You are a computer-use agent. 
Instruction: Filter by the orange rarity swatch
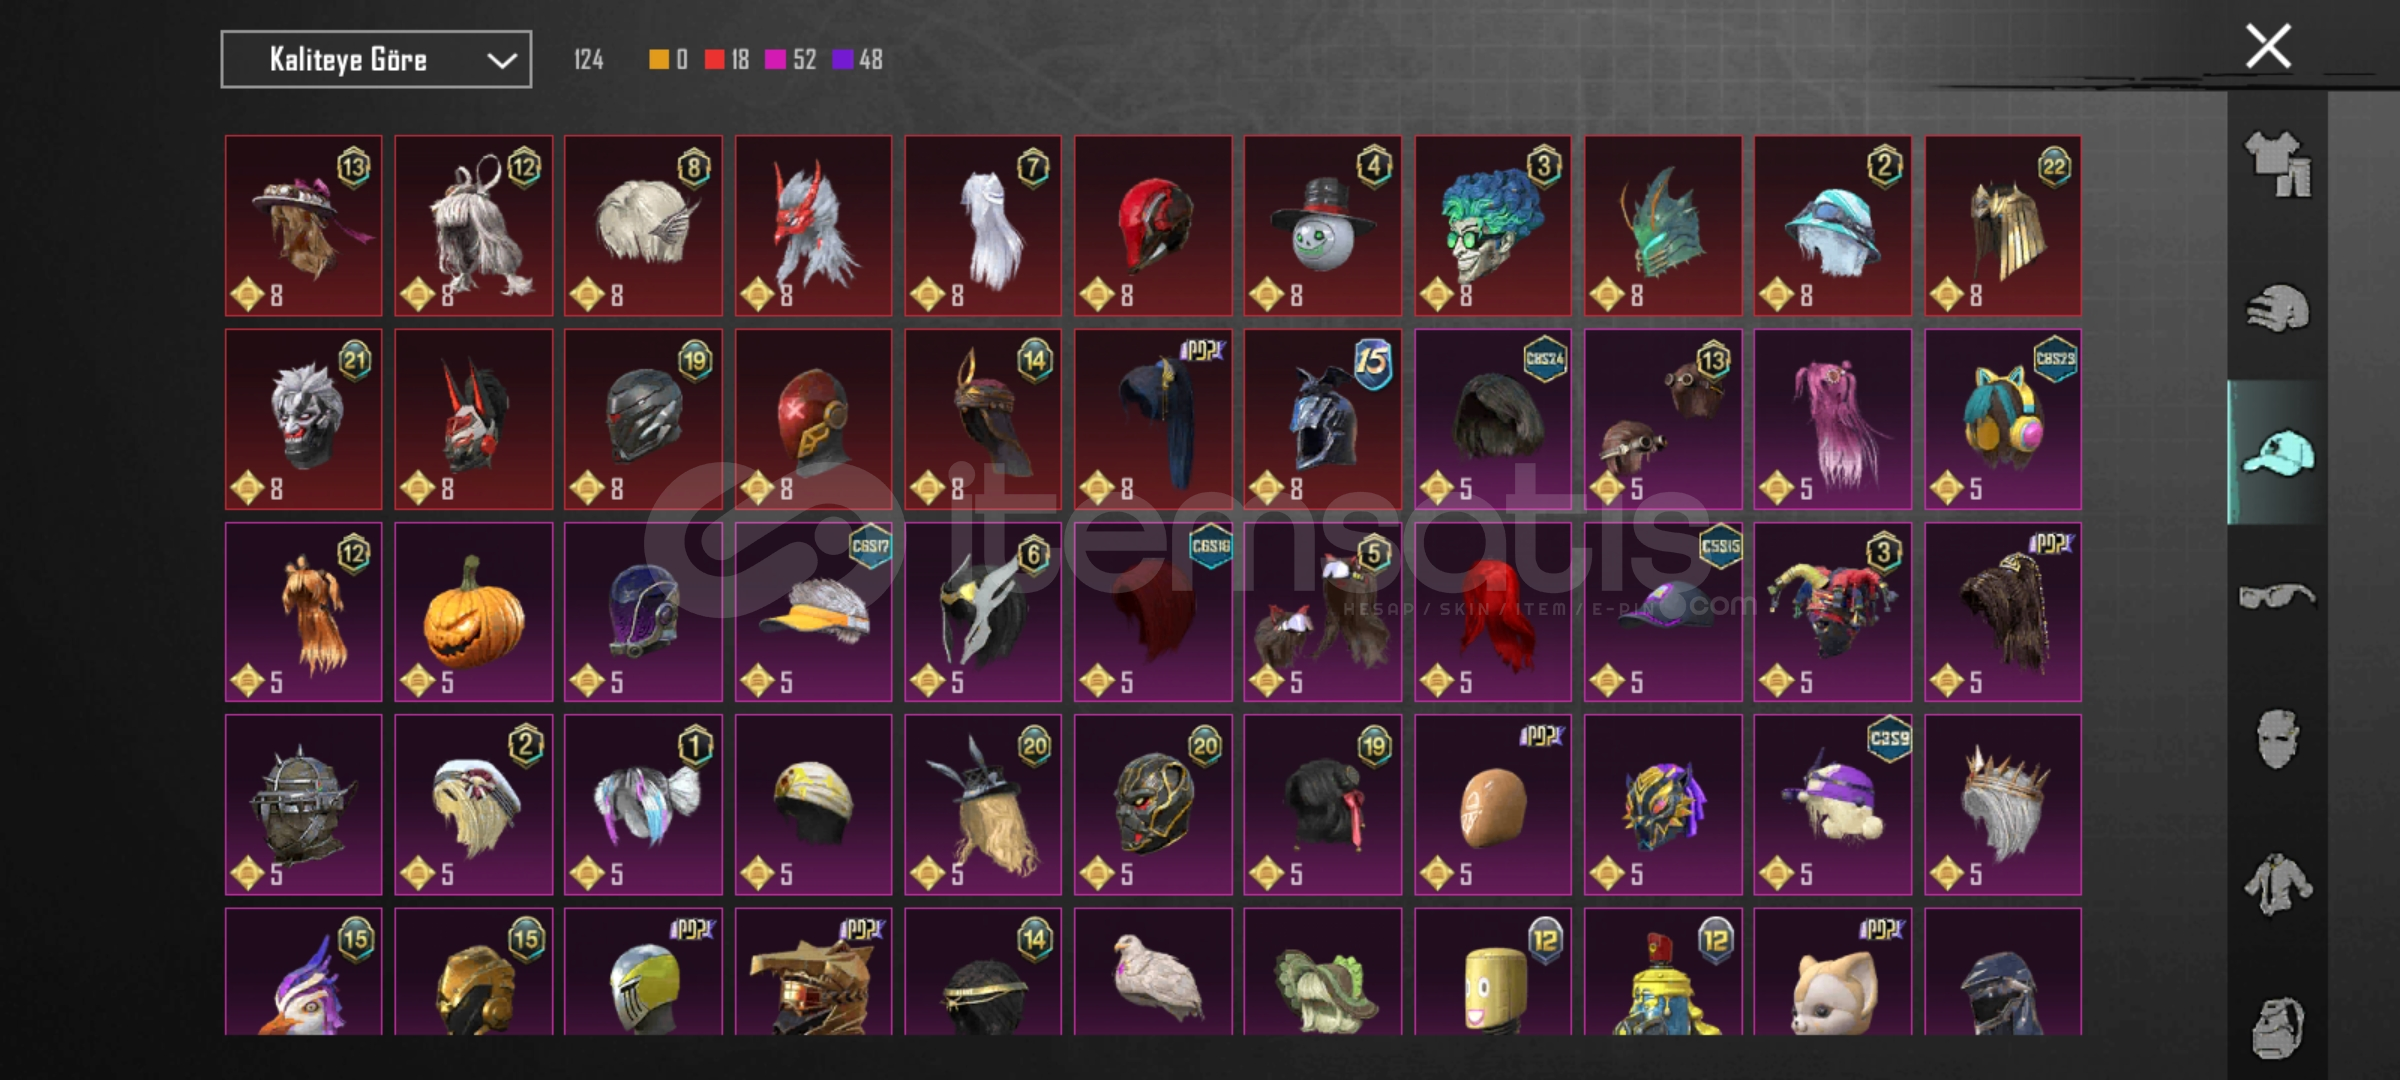point(658,60)
